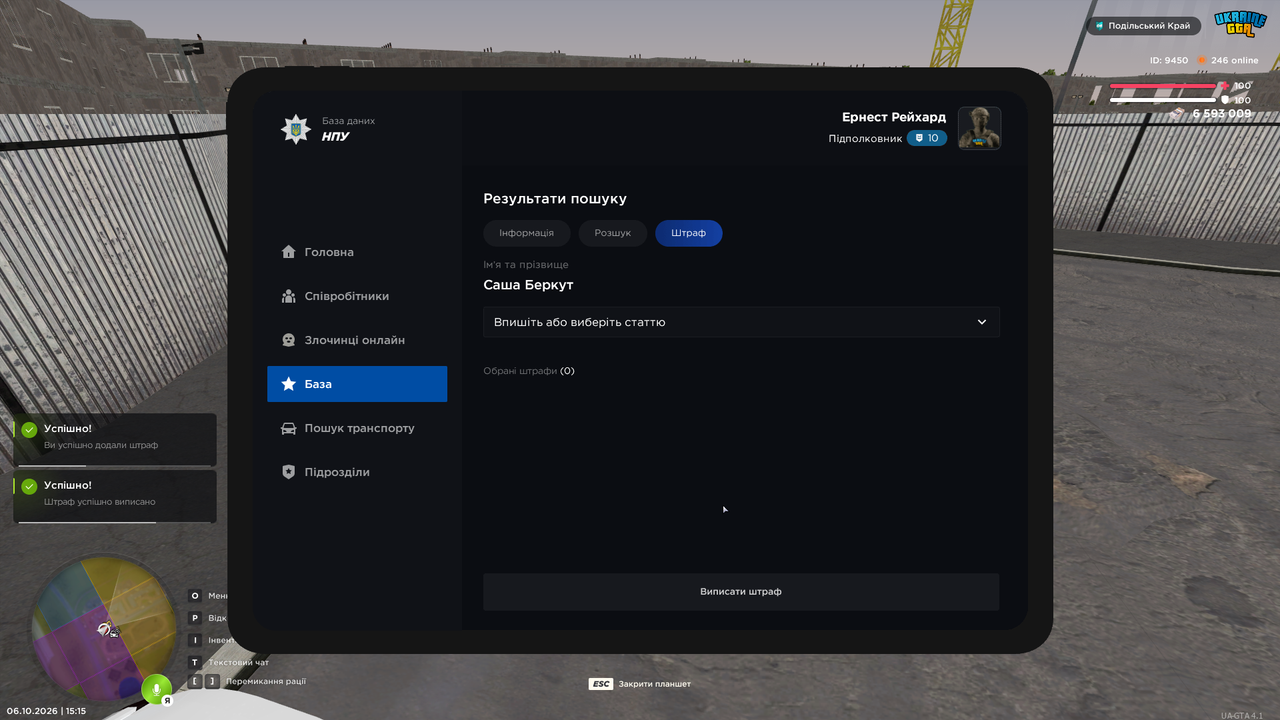
Task: Select the car icon for Пошук транспорту
Action: [x=289, y=428]
